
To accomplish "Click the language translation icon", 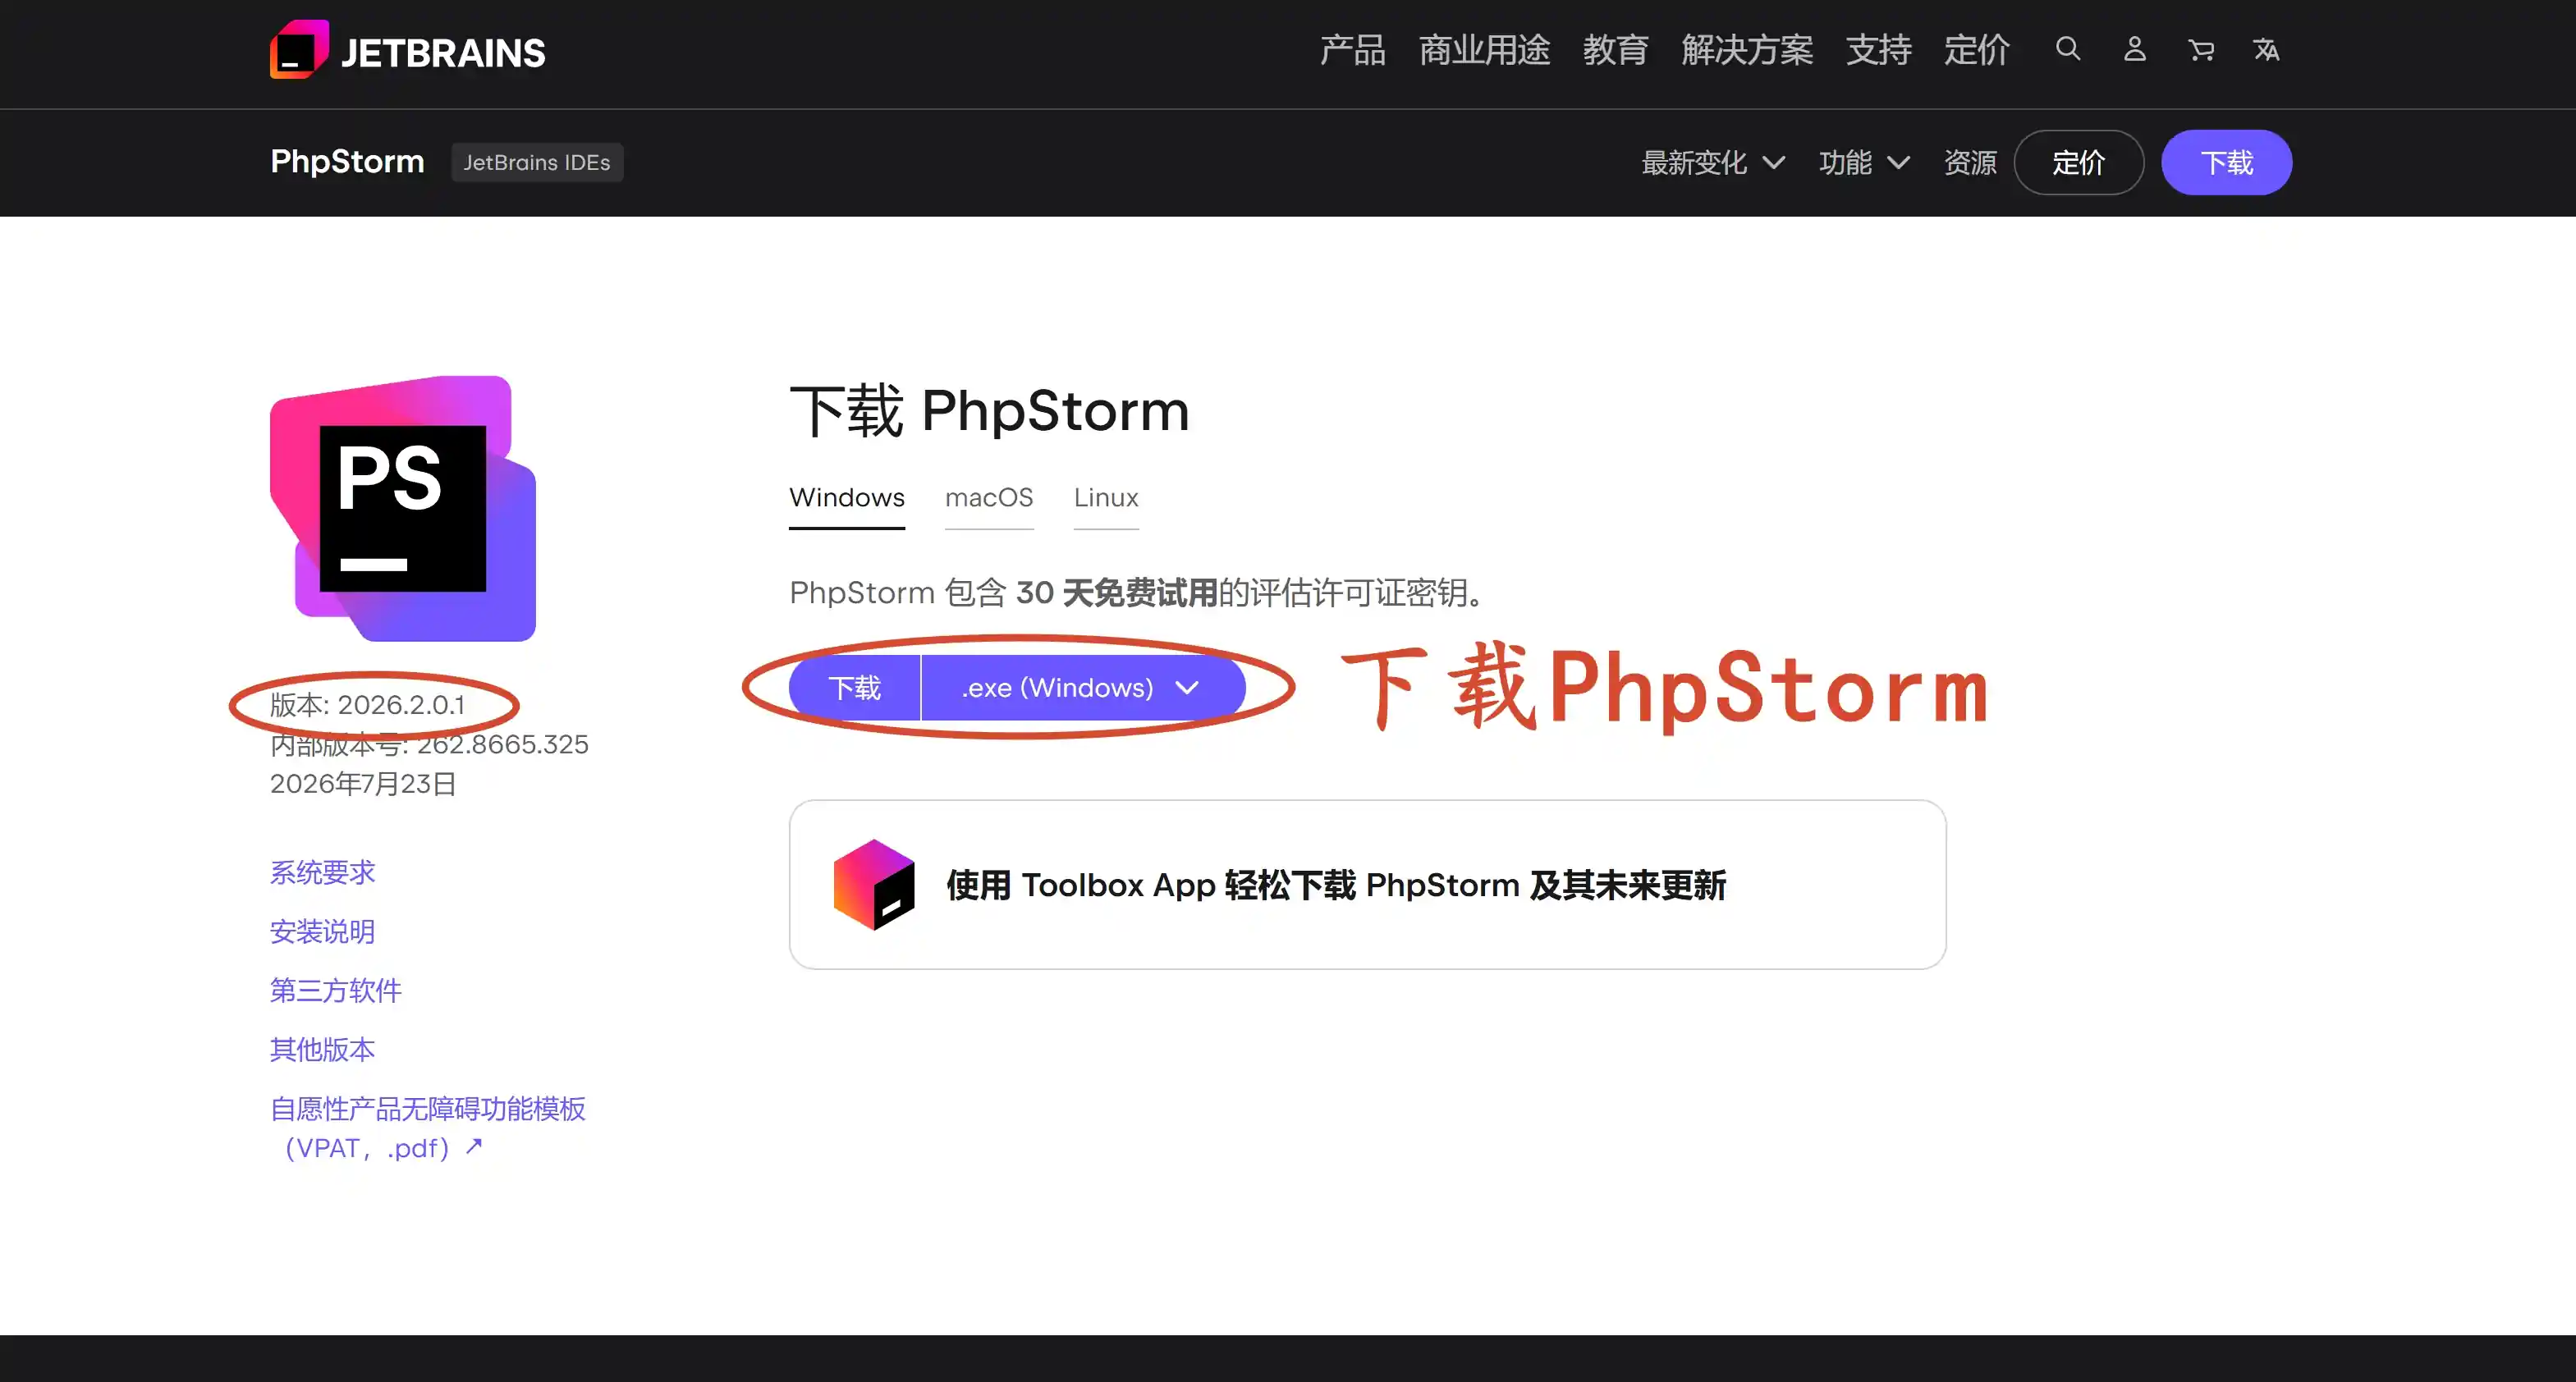I will point(2266,50).
